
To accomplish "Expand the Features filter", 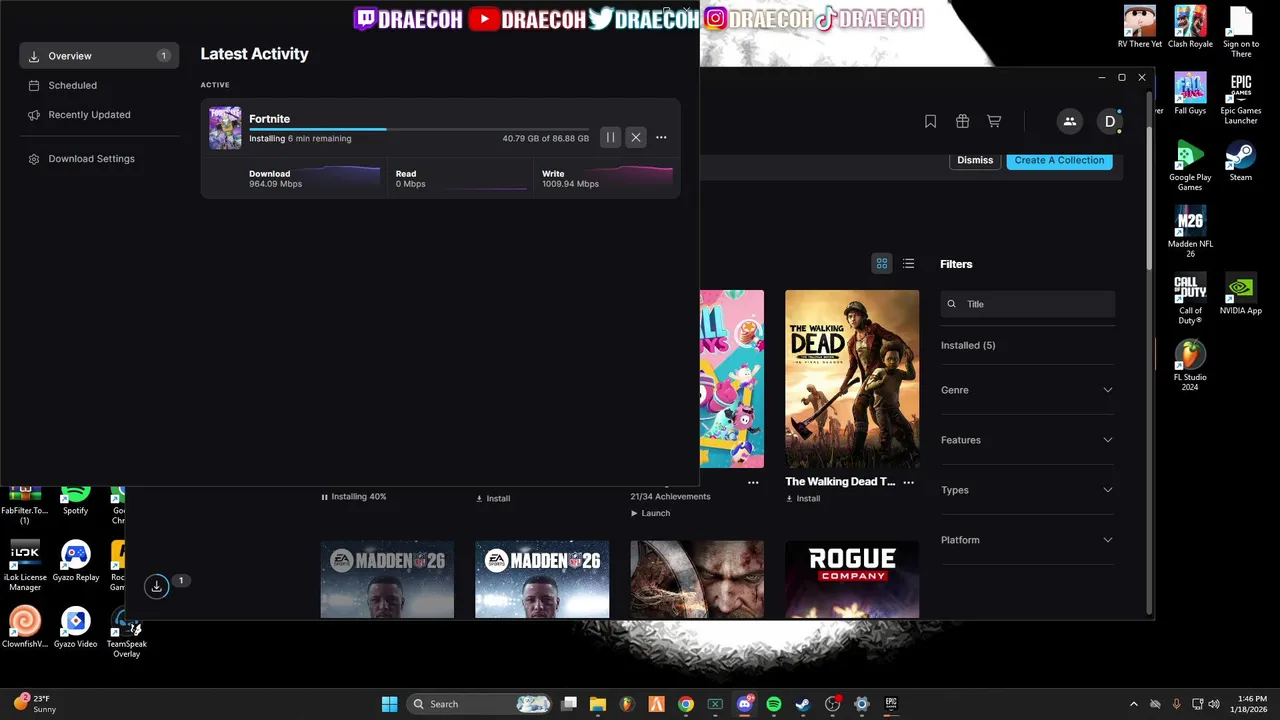I will point(1027,440).
